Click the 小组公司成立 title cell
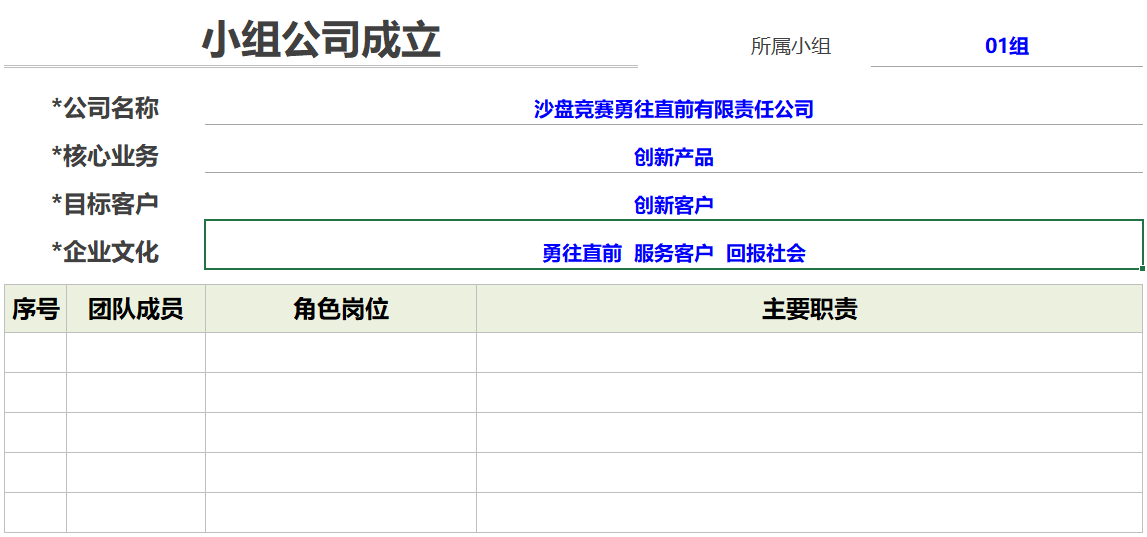Screen dimensions: 1147x537 [321, 41]
